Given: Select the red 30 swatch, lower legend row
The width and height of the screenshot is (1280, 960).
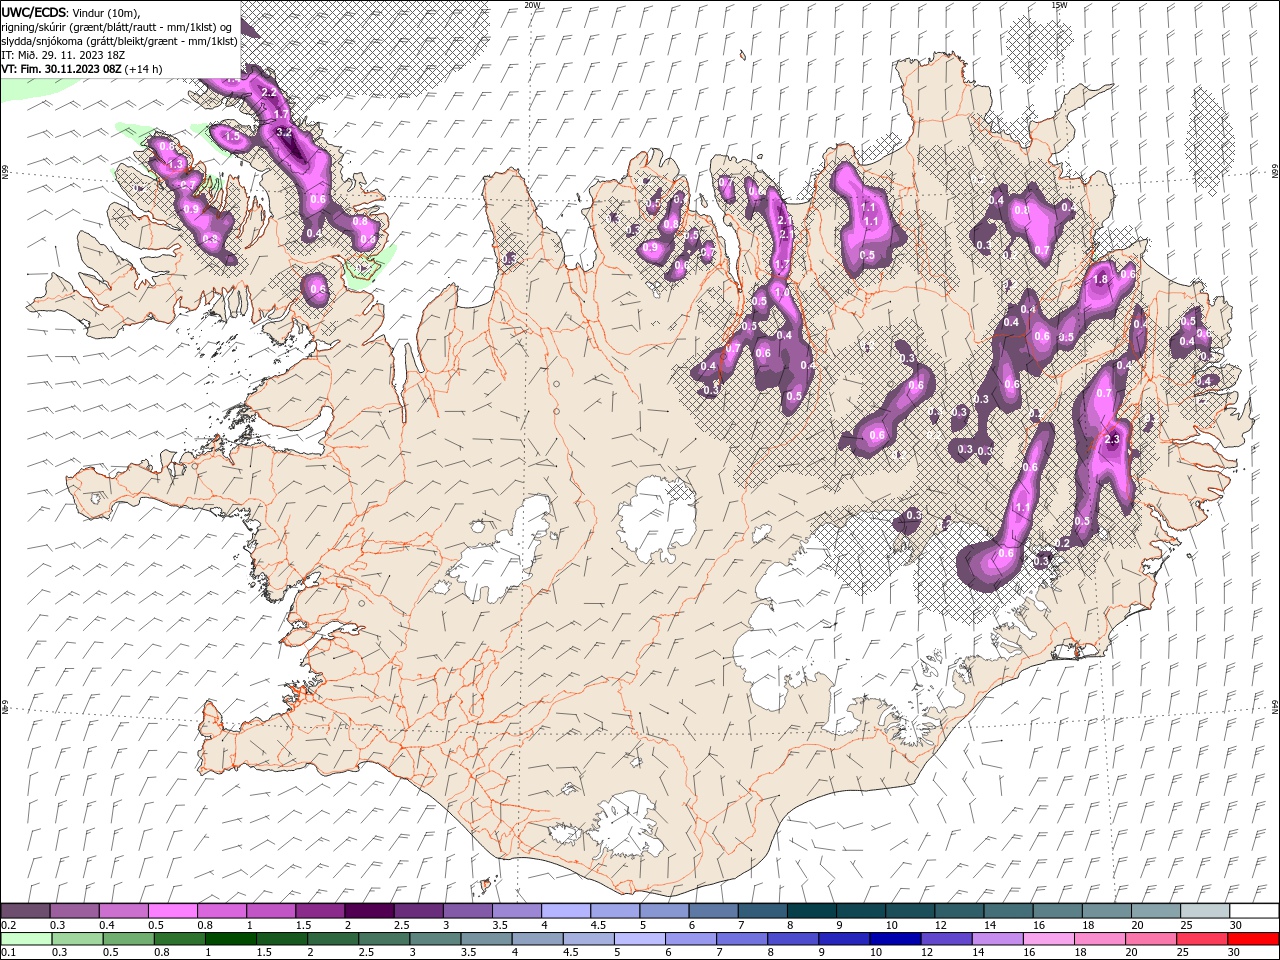Looking at the screenshot, I should pyautogui.click(x=1254, y=939).
